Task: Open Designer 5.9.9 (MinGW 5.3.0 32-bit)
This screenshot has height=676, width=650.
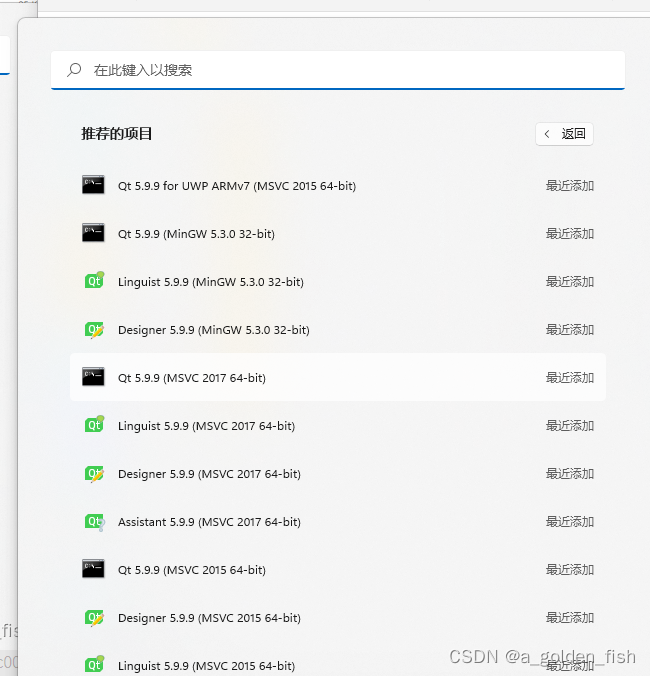Action: coord(338,330)
